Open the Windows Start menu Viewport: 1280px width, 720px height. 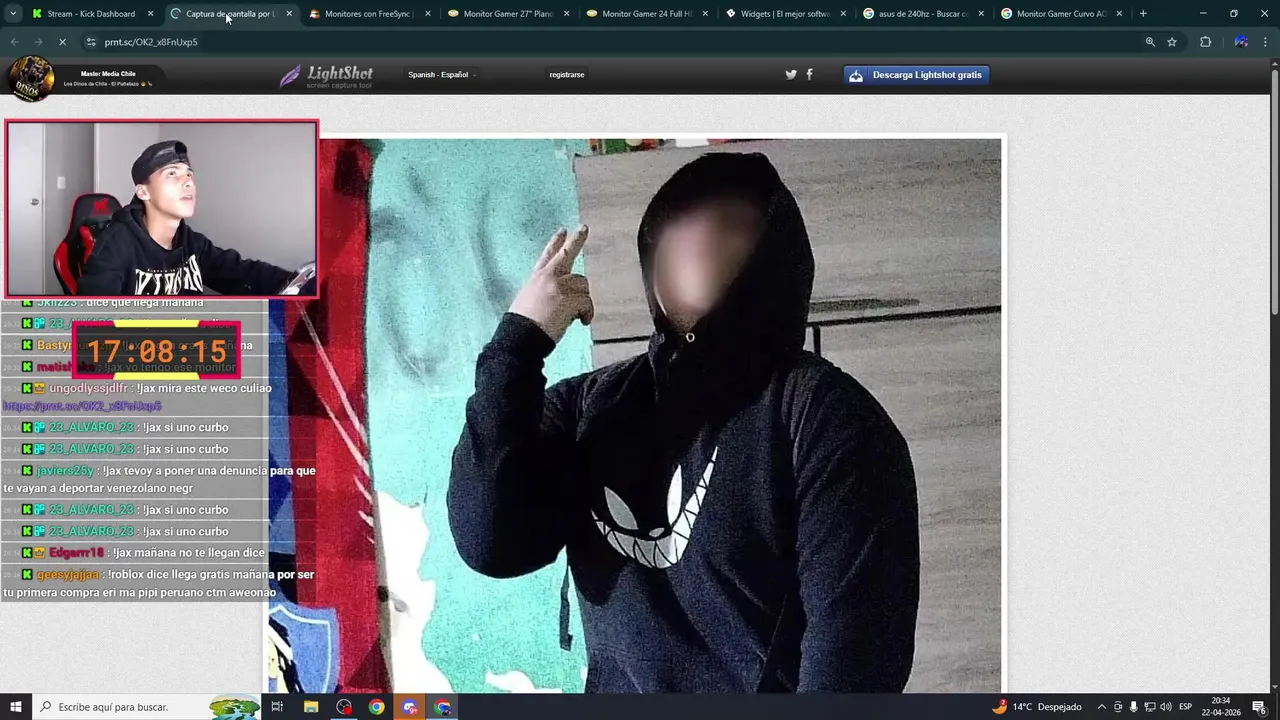point(15,707)
